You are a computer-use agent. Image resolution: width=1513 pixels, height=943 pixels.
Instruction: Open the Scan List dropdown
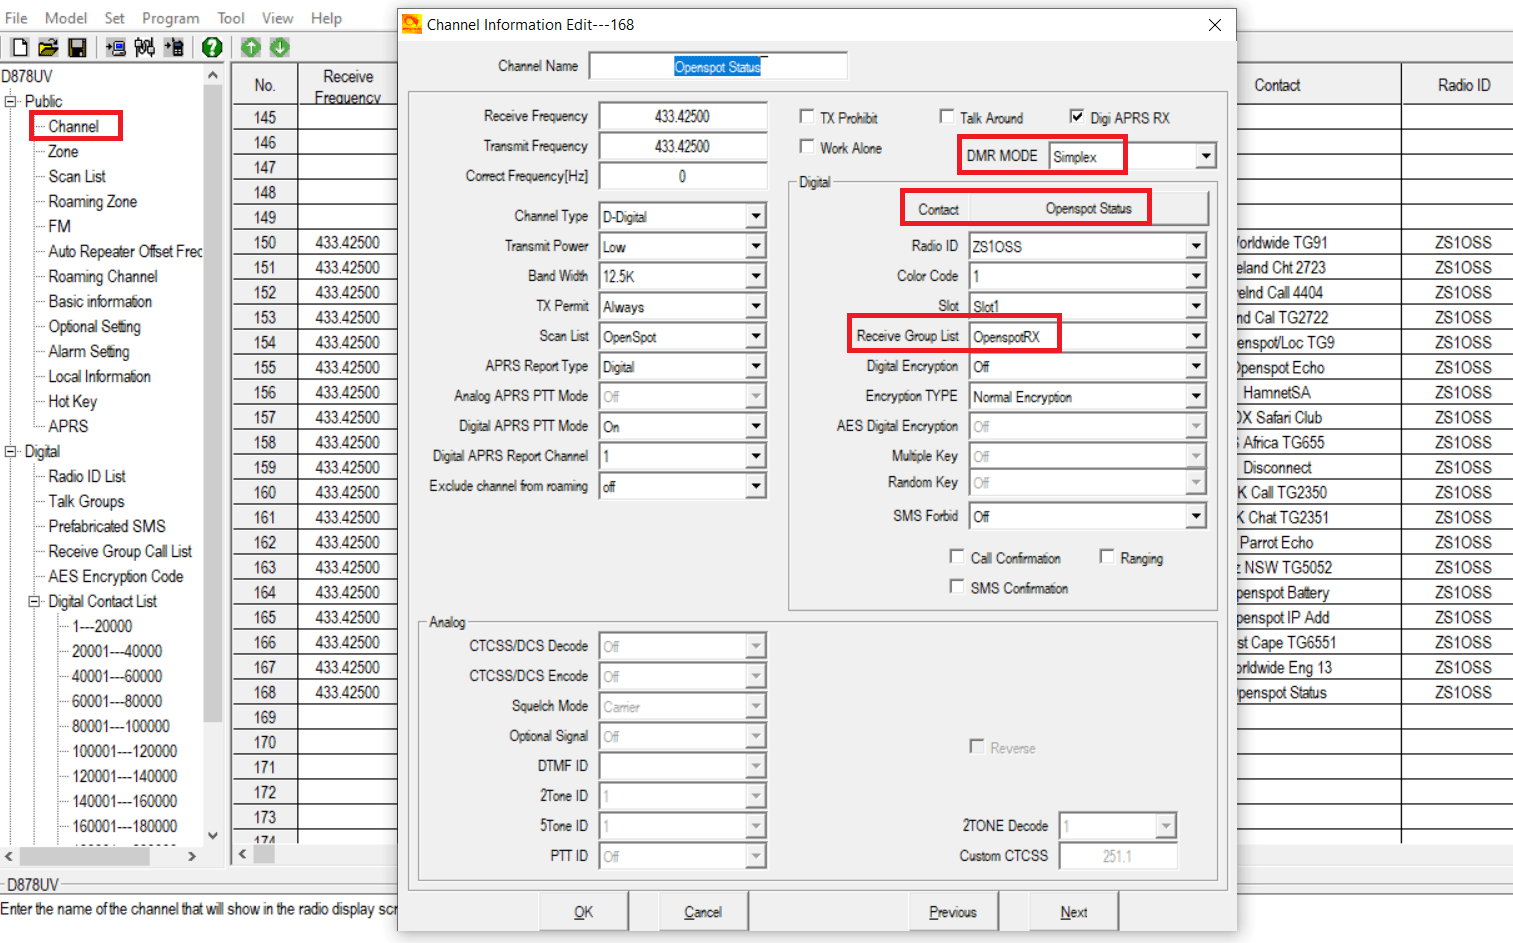click(x=756, y=336)
